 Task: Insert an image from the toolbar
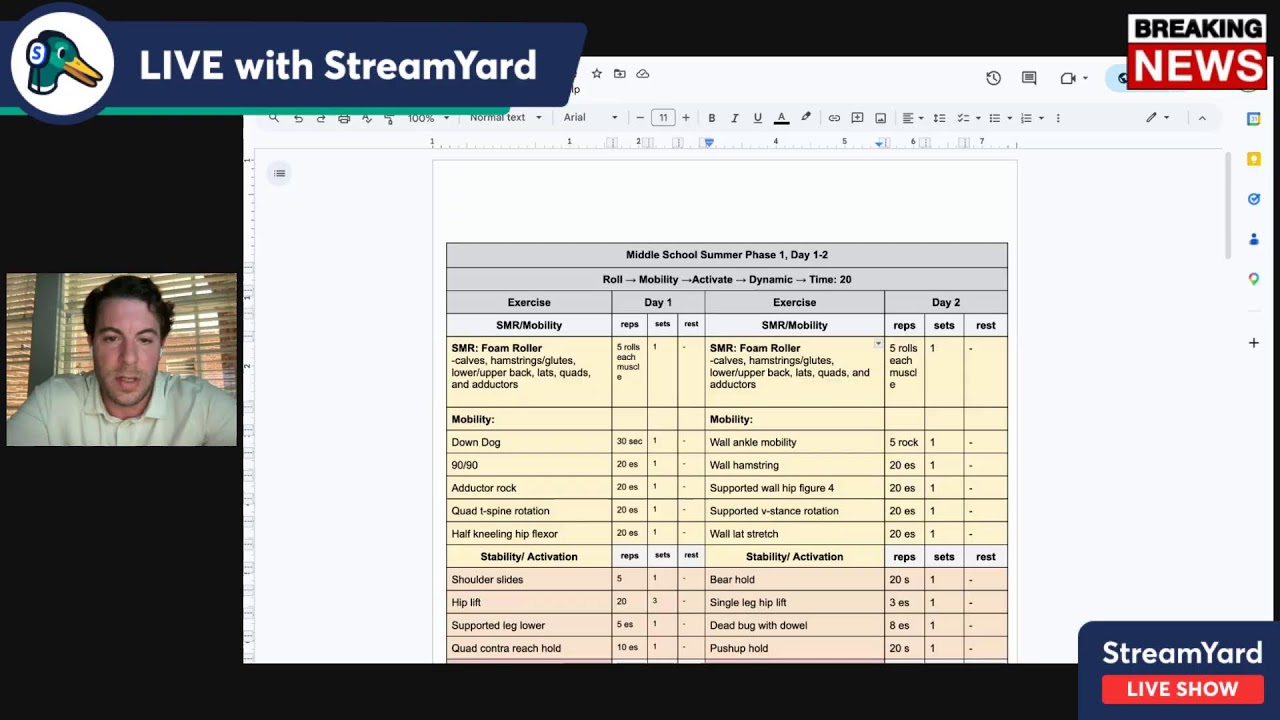880,118
